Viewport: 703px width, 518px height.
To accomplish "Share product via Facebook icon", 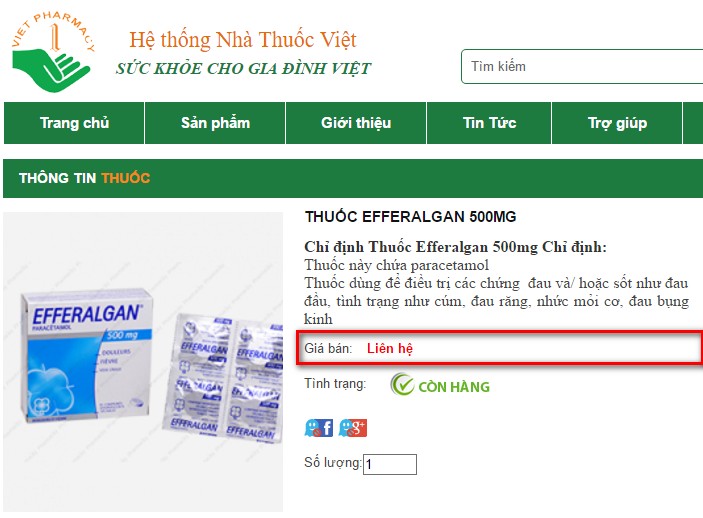I will (x=319, y=428).
